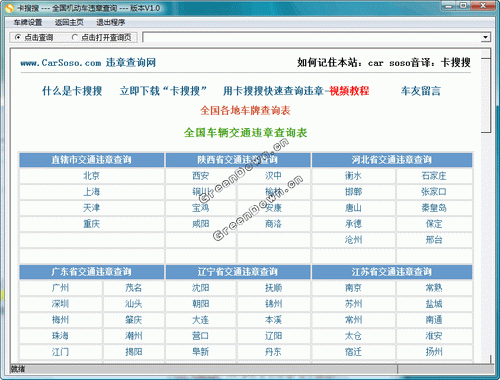Follow the 立即下载"卡搜搜" link
Viewport: 500px width, 380px height.
click(x=163, y=91)
